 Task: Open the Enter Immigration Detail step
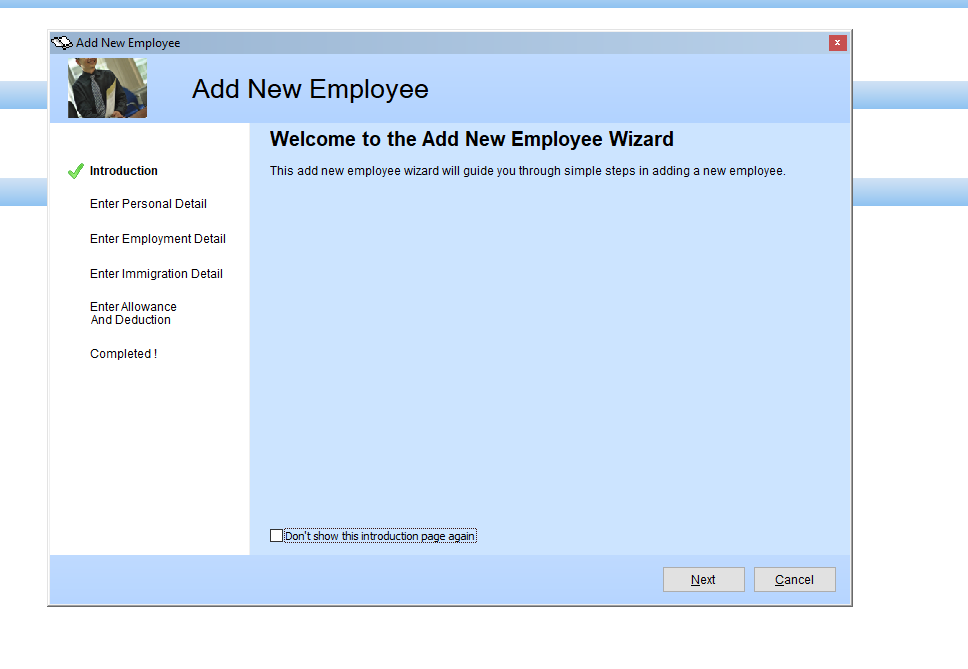coord(156,273)
